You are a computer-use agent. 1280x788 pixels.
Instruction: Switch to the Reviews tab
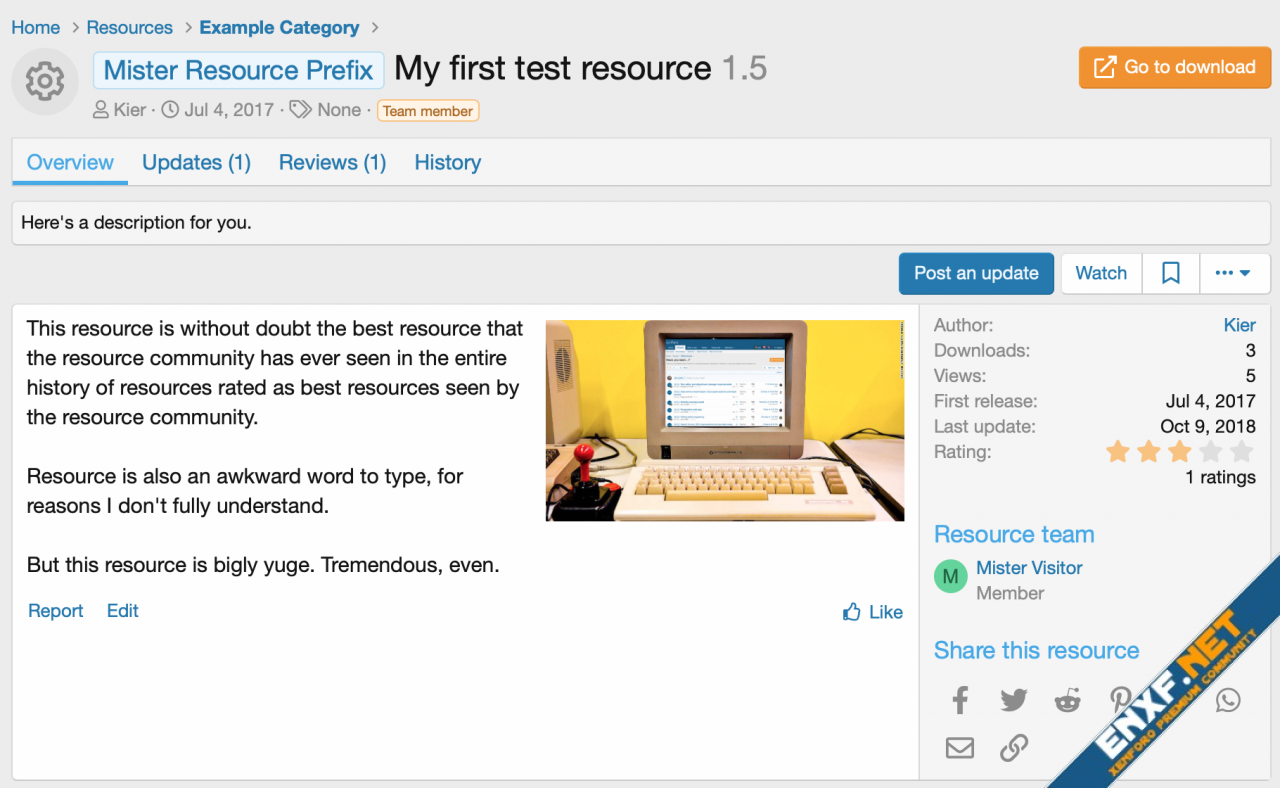pyautogui.click(x=332, y=162)
